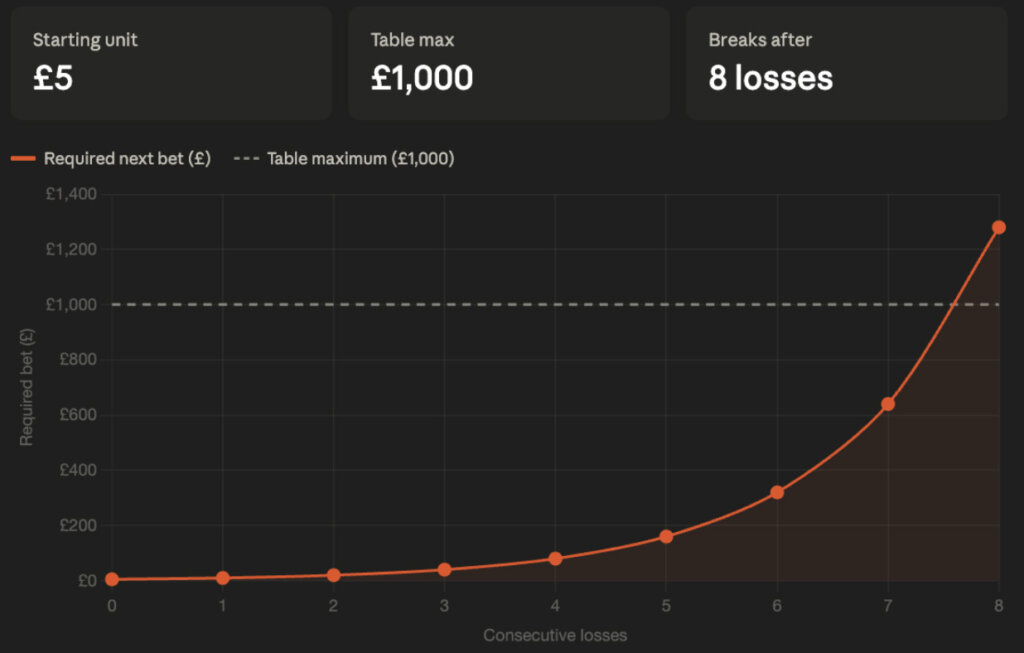This screenshot has width=1024, height=653.
Task: Click the Required bet (£) y-axis title
Action: (27, 388)
